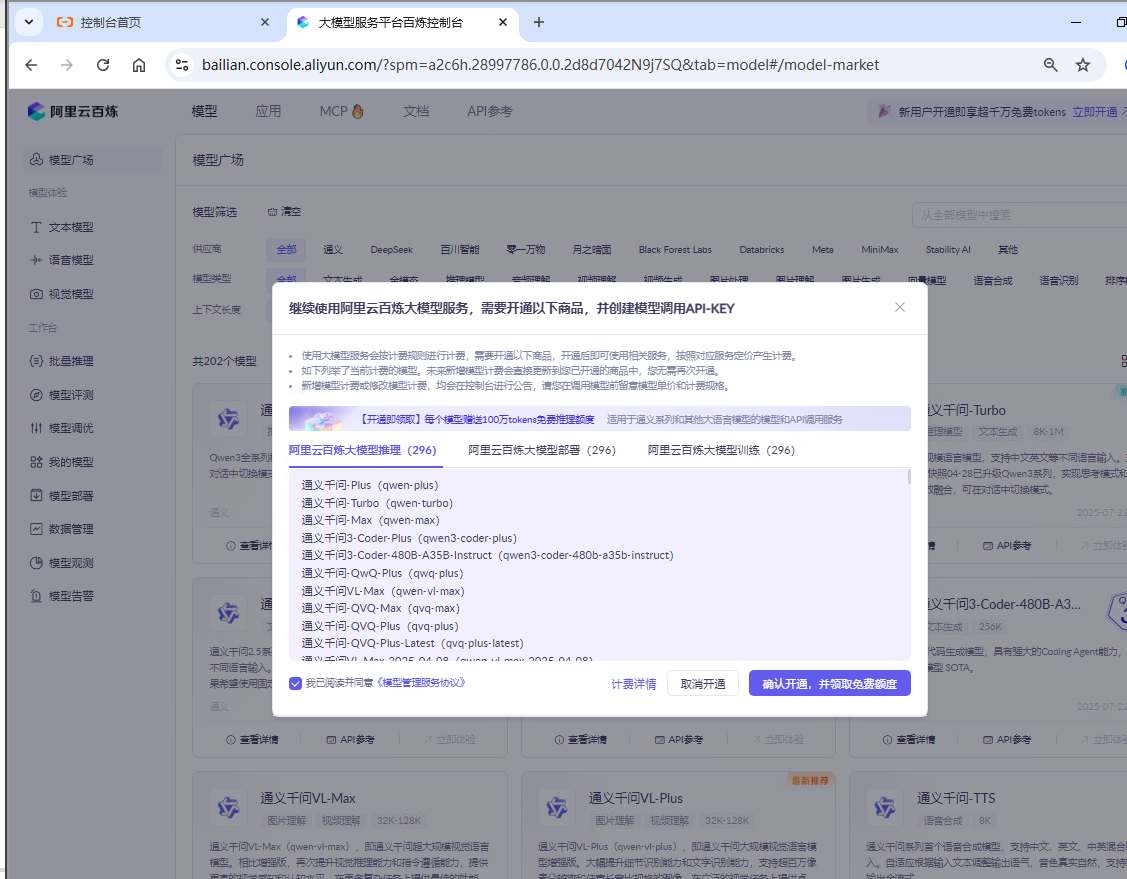
Task: Switch to the 控制台首页 browser tab
Action: pyautogui.click(x=162, y=22)
